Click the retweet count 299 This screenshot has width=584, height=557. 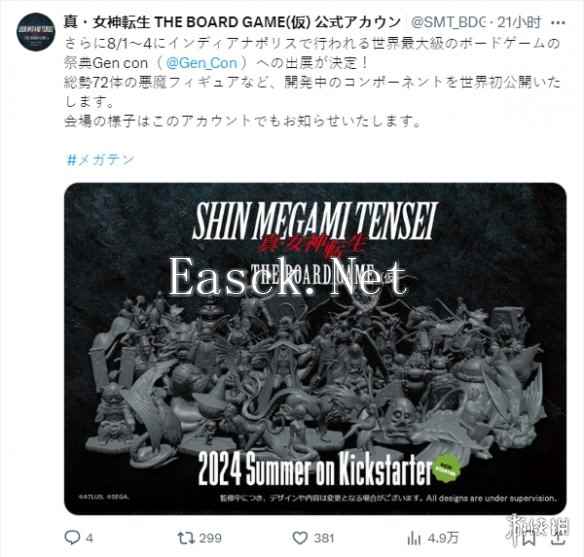[x=210, y=538]
